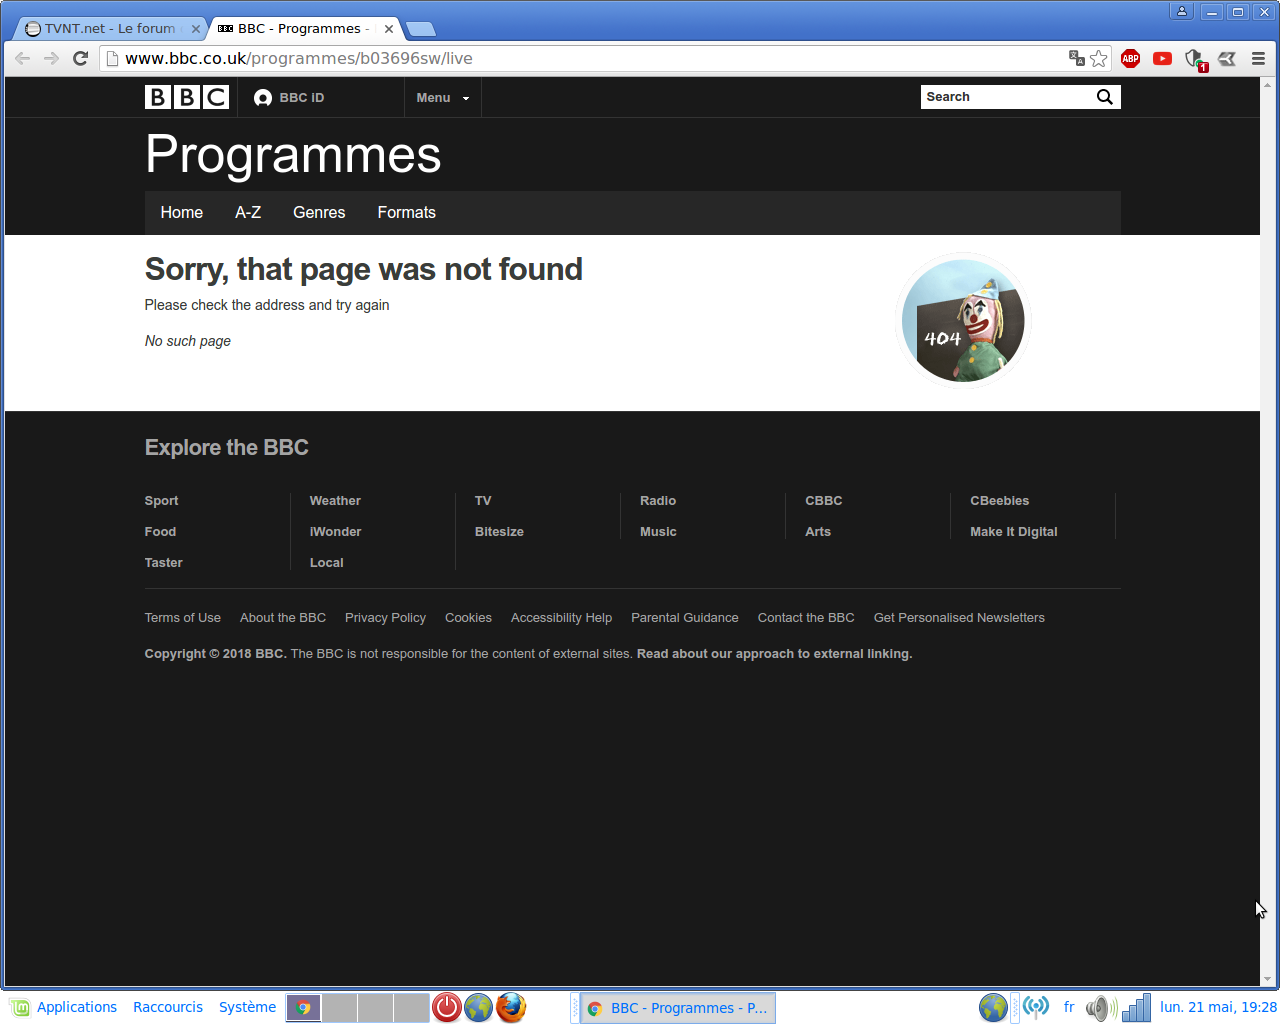Viewport: 1280px width, 1024px height.
Task: Open the wireless network antenna icon
Action: pos(1036,1007)
